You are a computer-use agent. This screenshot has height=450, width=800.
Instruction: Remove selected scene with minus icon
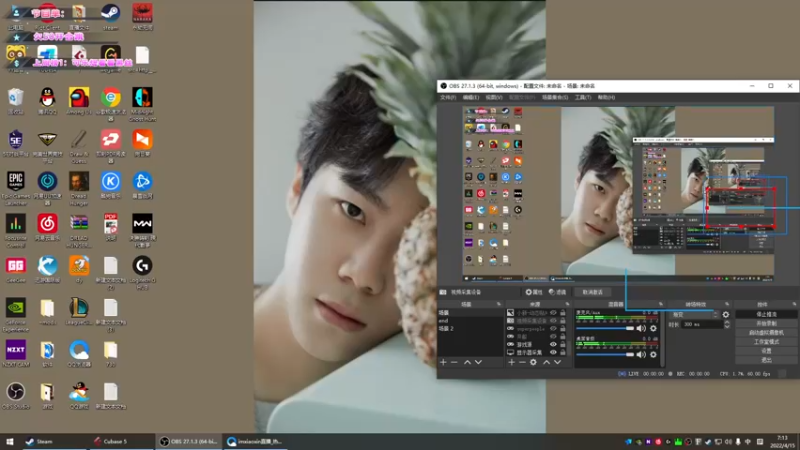pos(454,362)
